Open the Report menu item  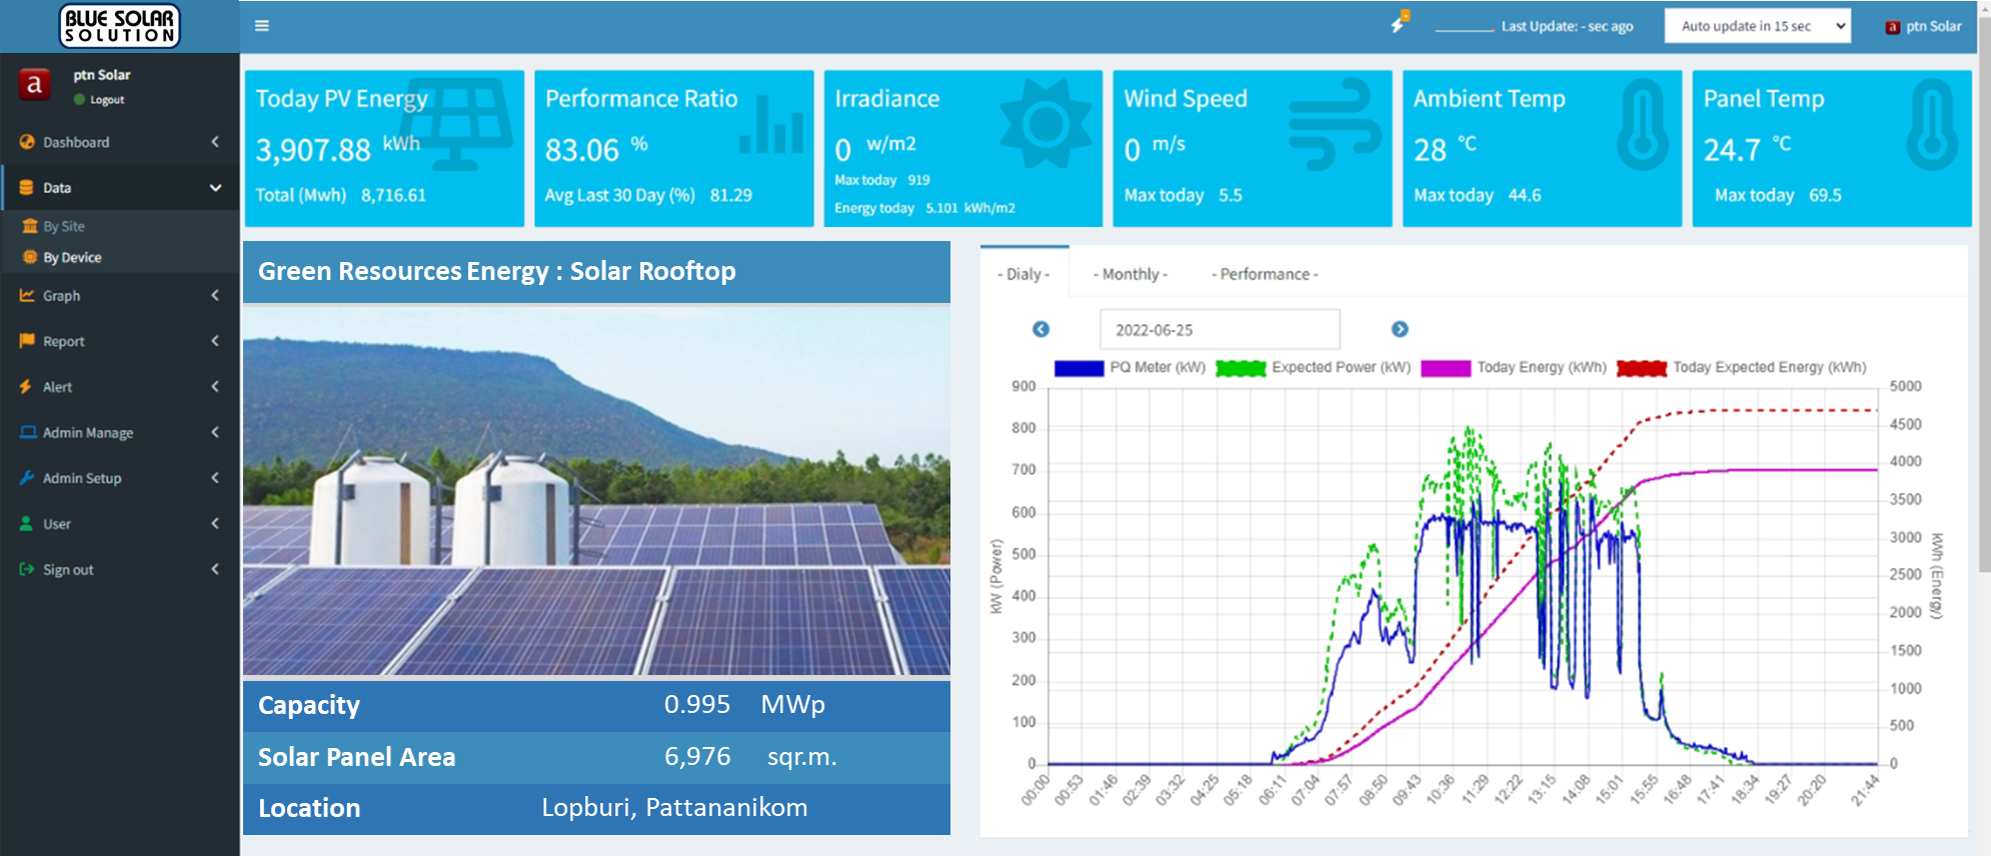[120, 341]
